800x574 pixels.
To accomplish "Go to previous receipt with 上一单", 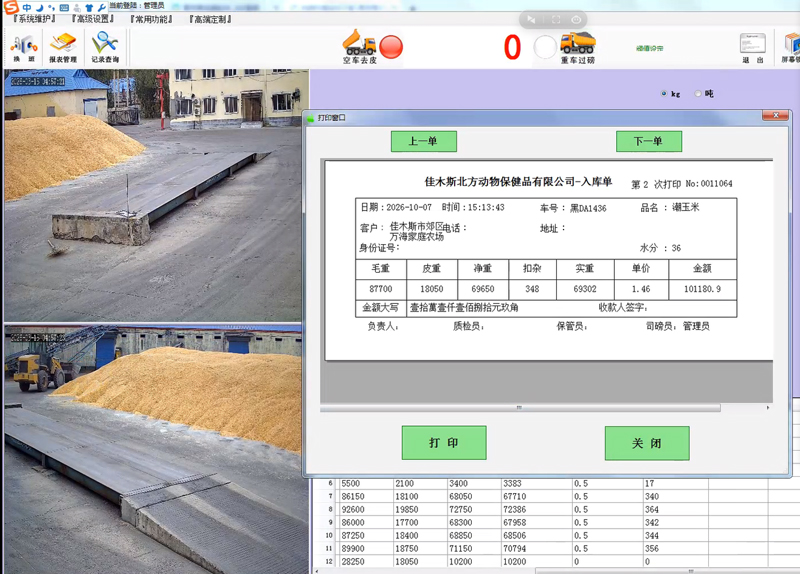I will [x=423, y=141].
